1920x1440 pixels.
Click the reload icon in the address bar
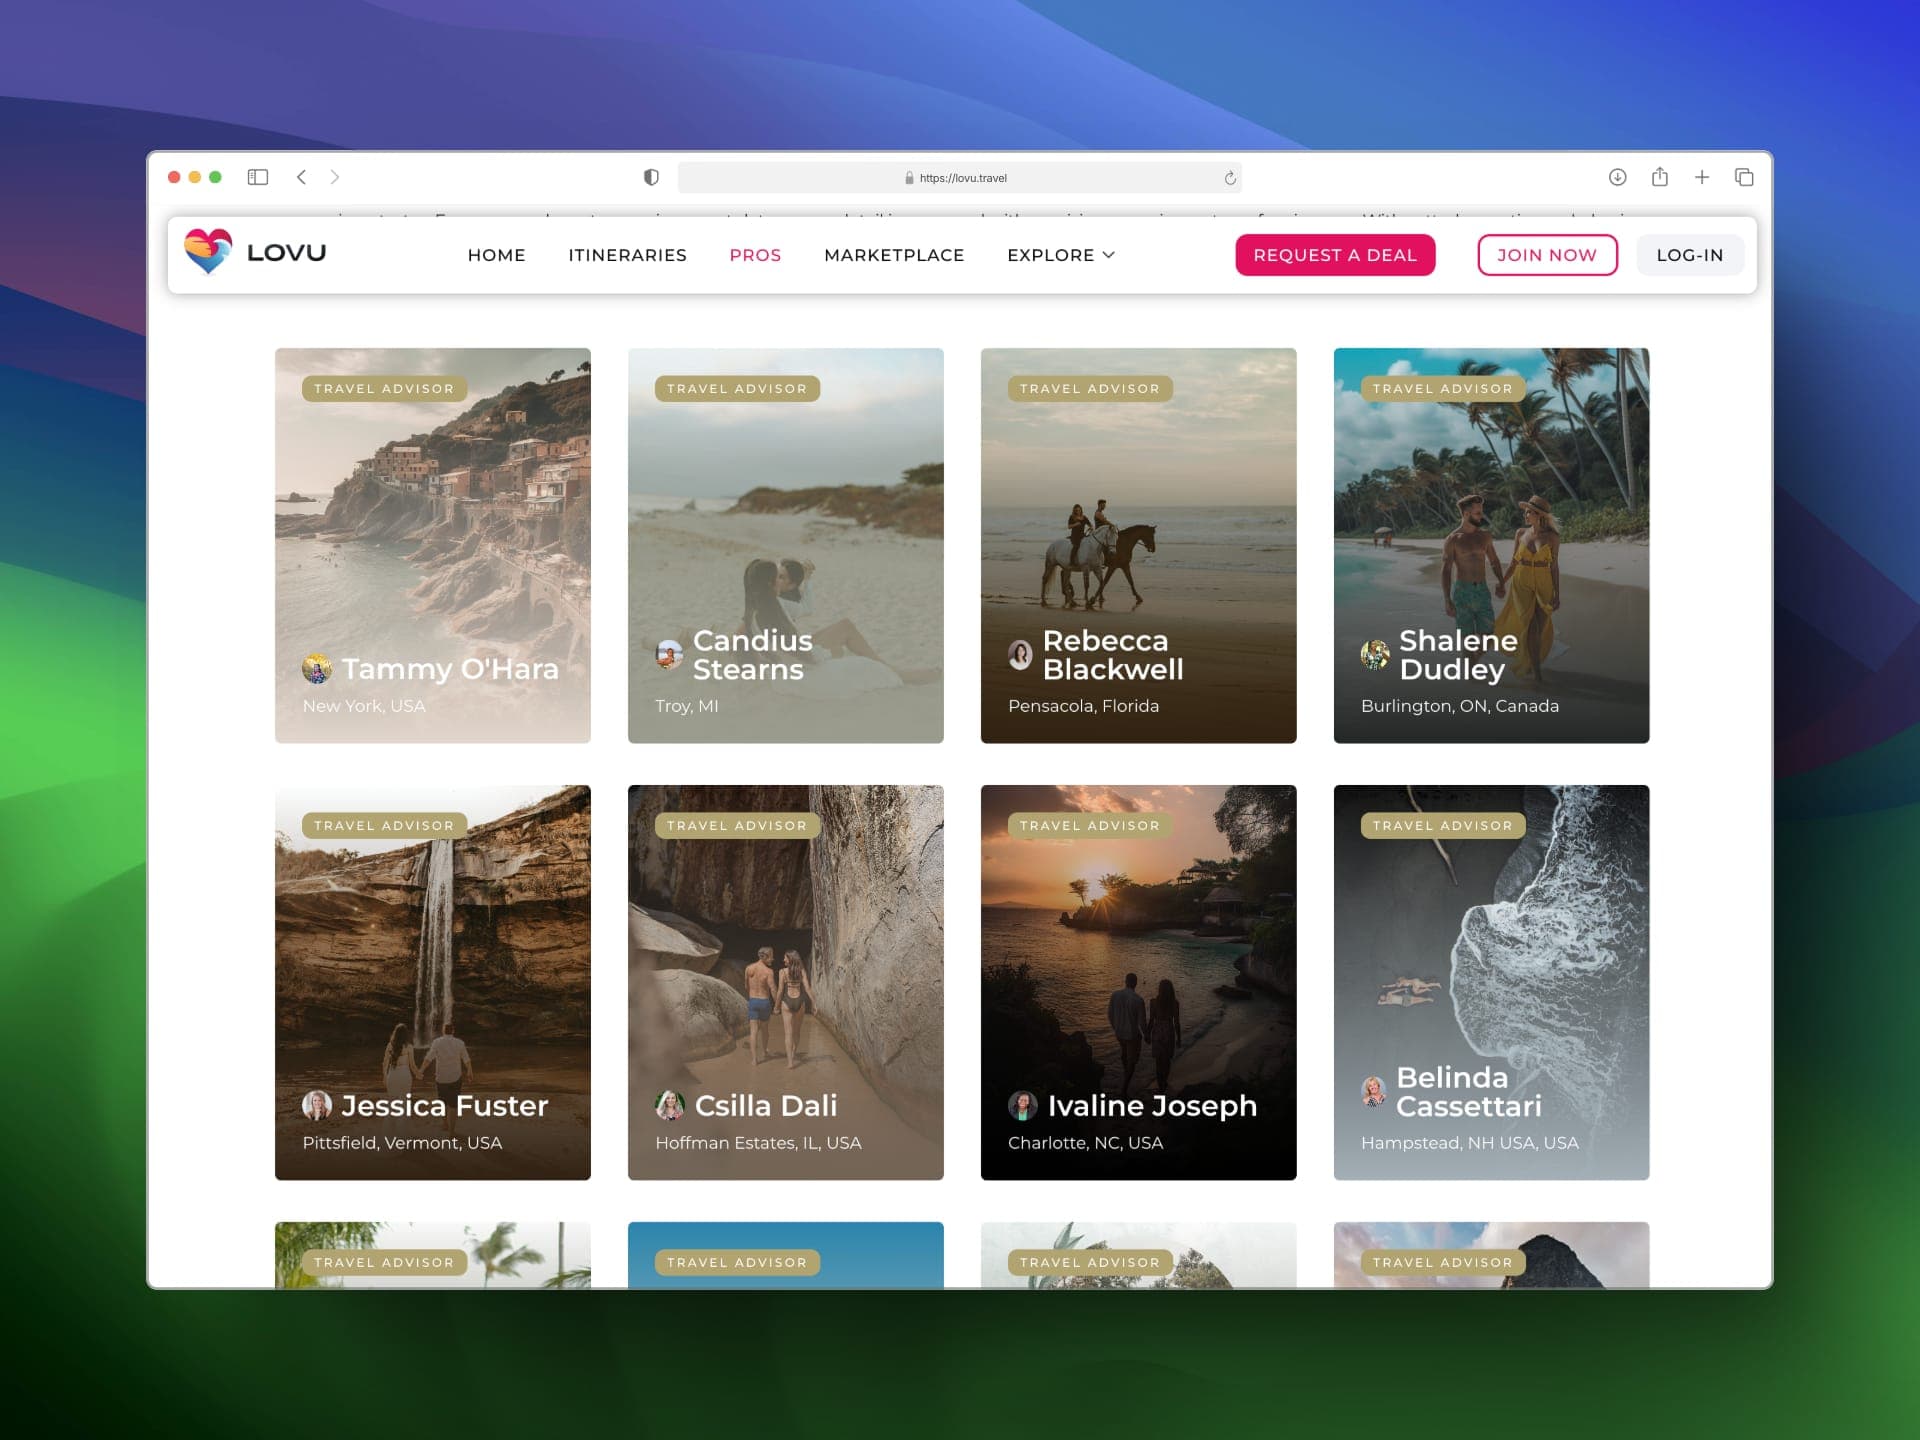[x=1229, y=177]
